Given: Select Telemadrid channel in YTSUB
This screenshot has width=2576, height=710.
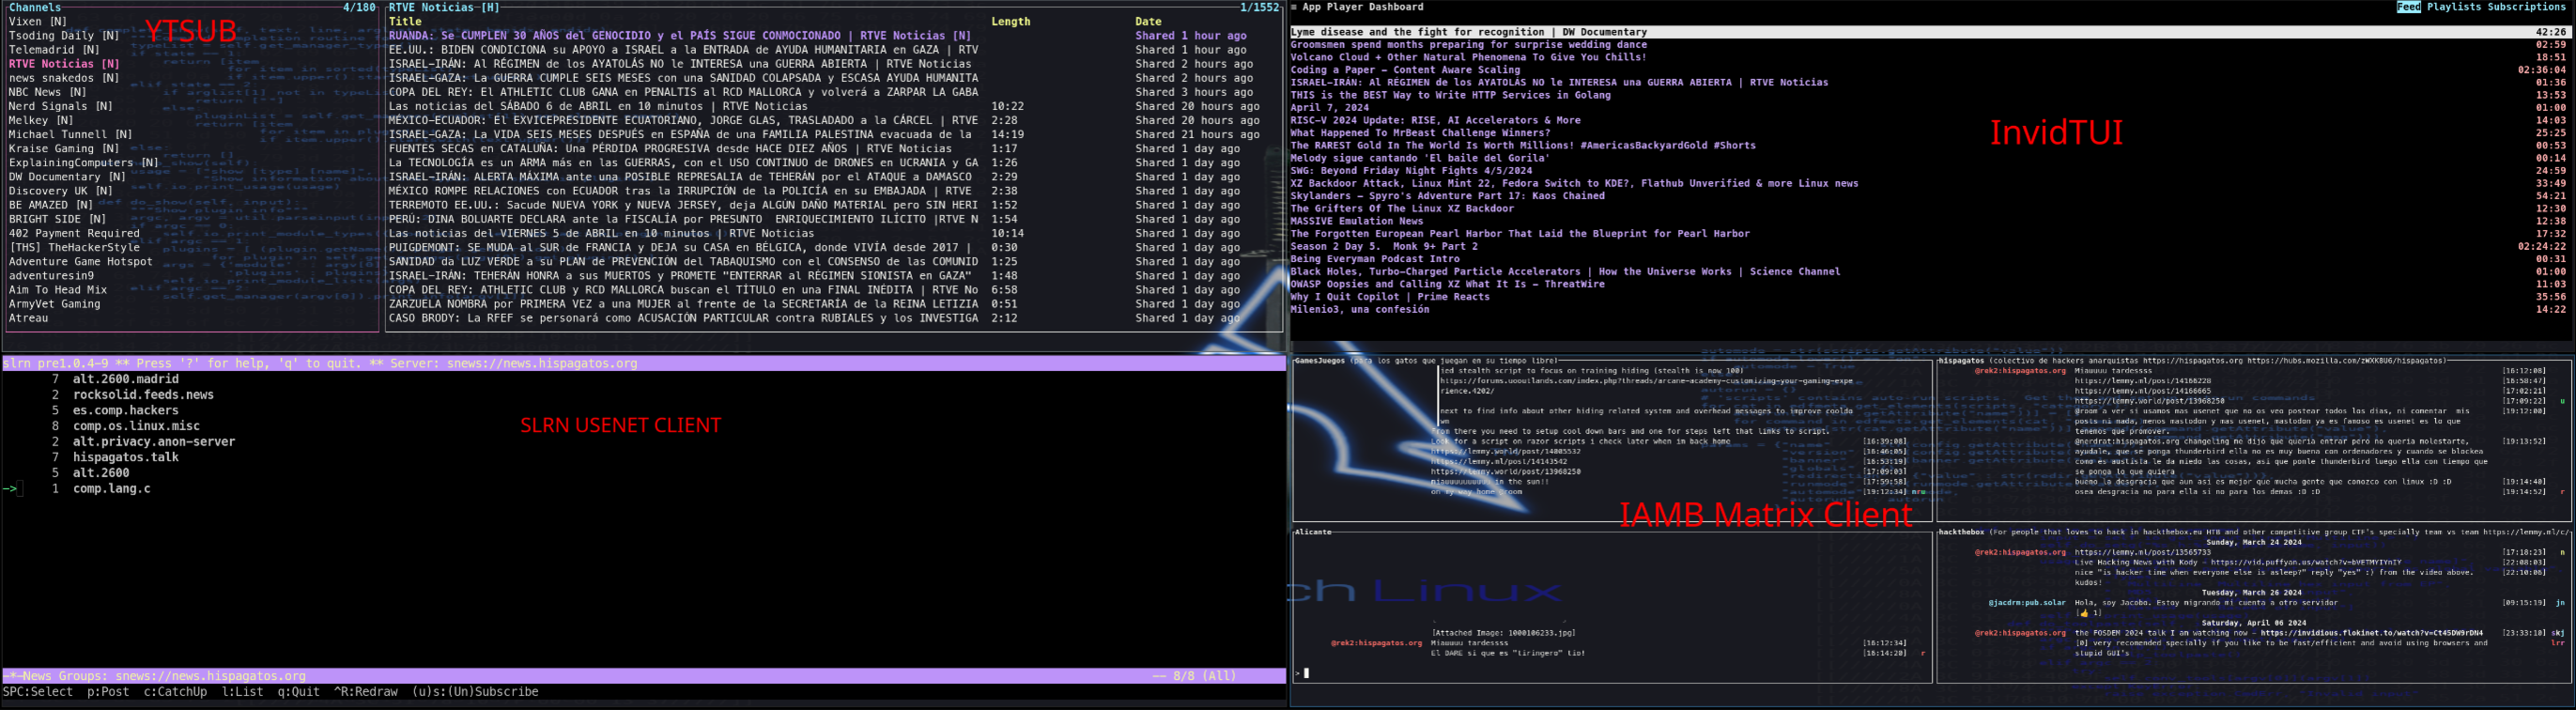Looking at the screenshot, I should [x=54, y=49].
